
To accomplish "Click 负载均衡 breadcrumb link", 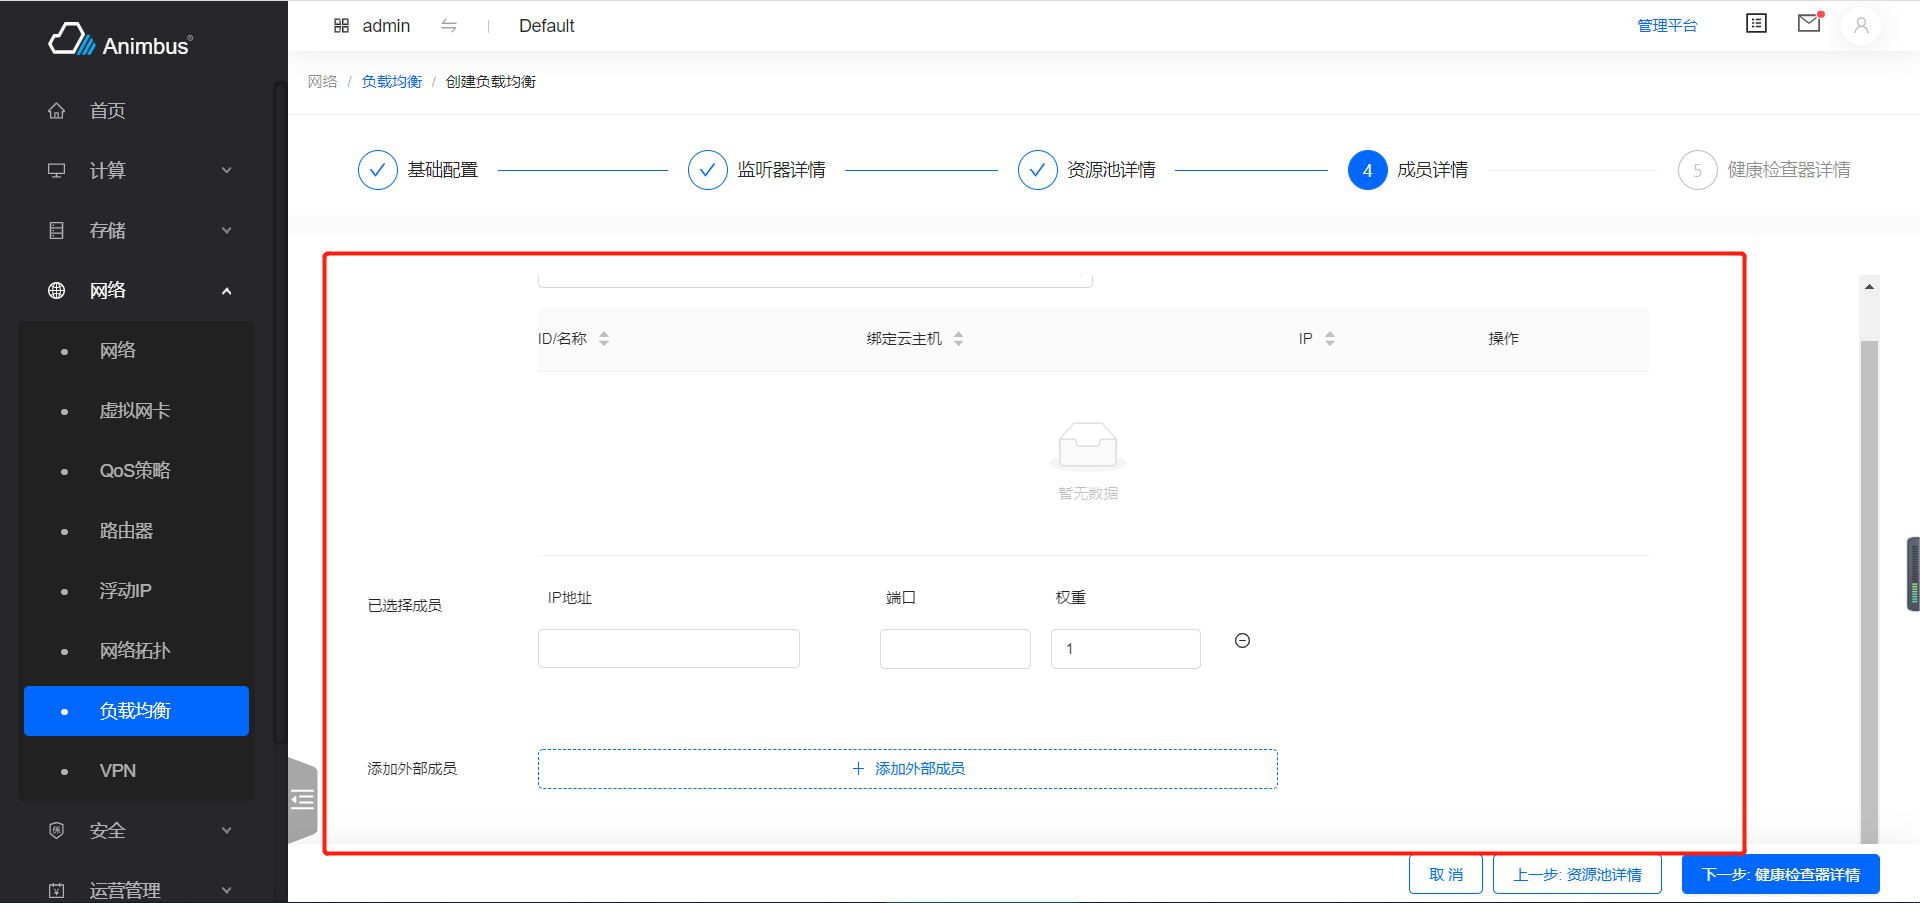I will [x=391, y=82].
